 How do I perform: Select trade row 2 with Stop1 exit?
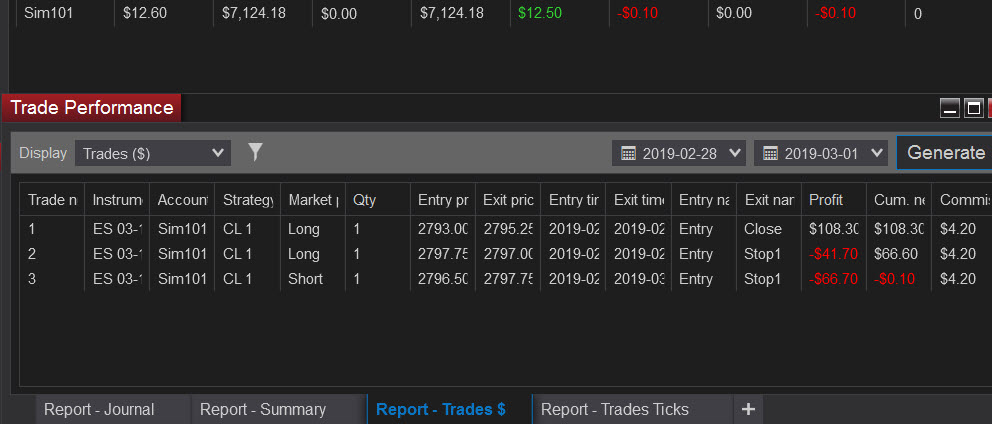point(505,254)
